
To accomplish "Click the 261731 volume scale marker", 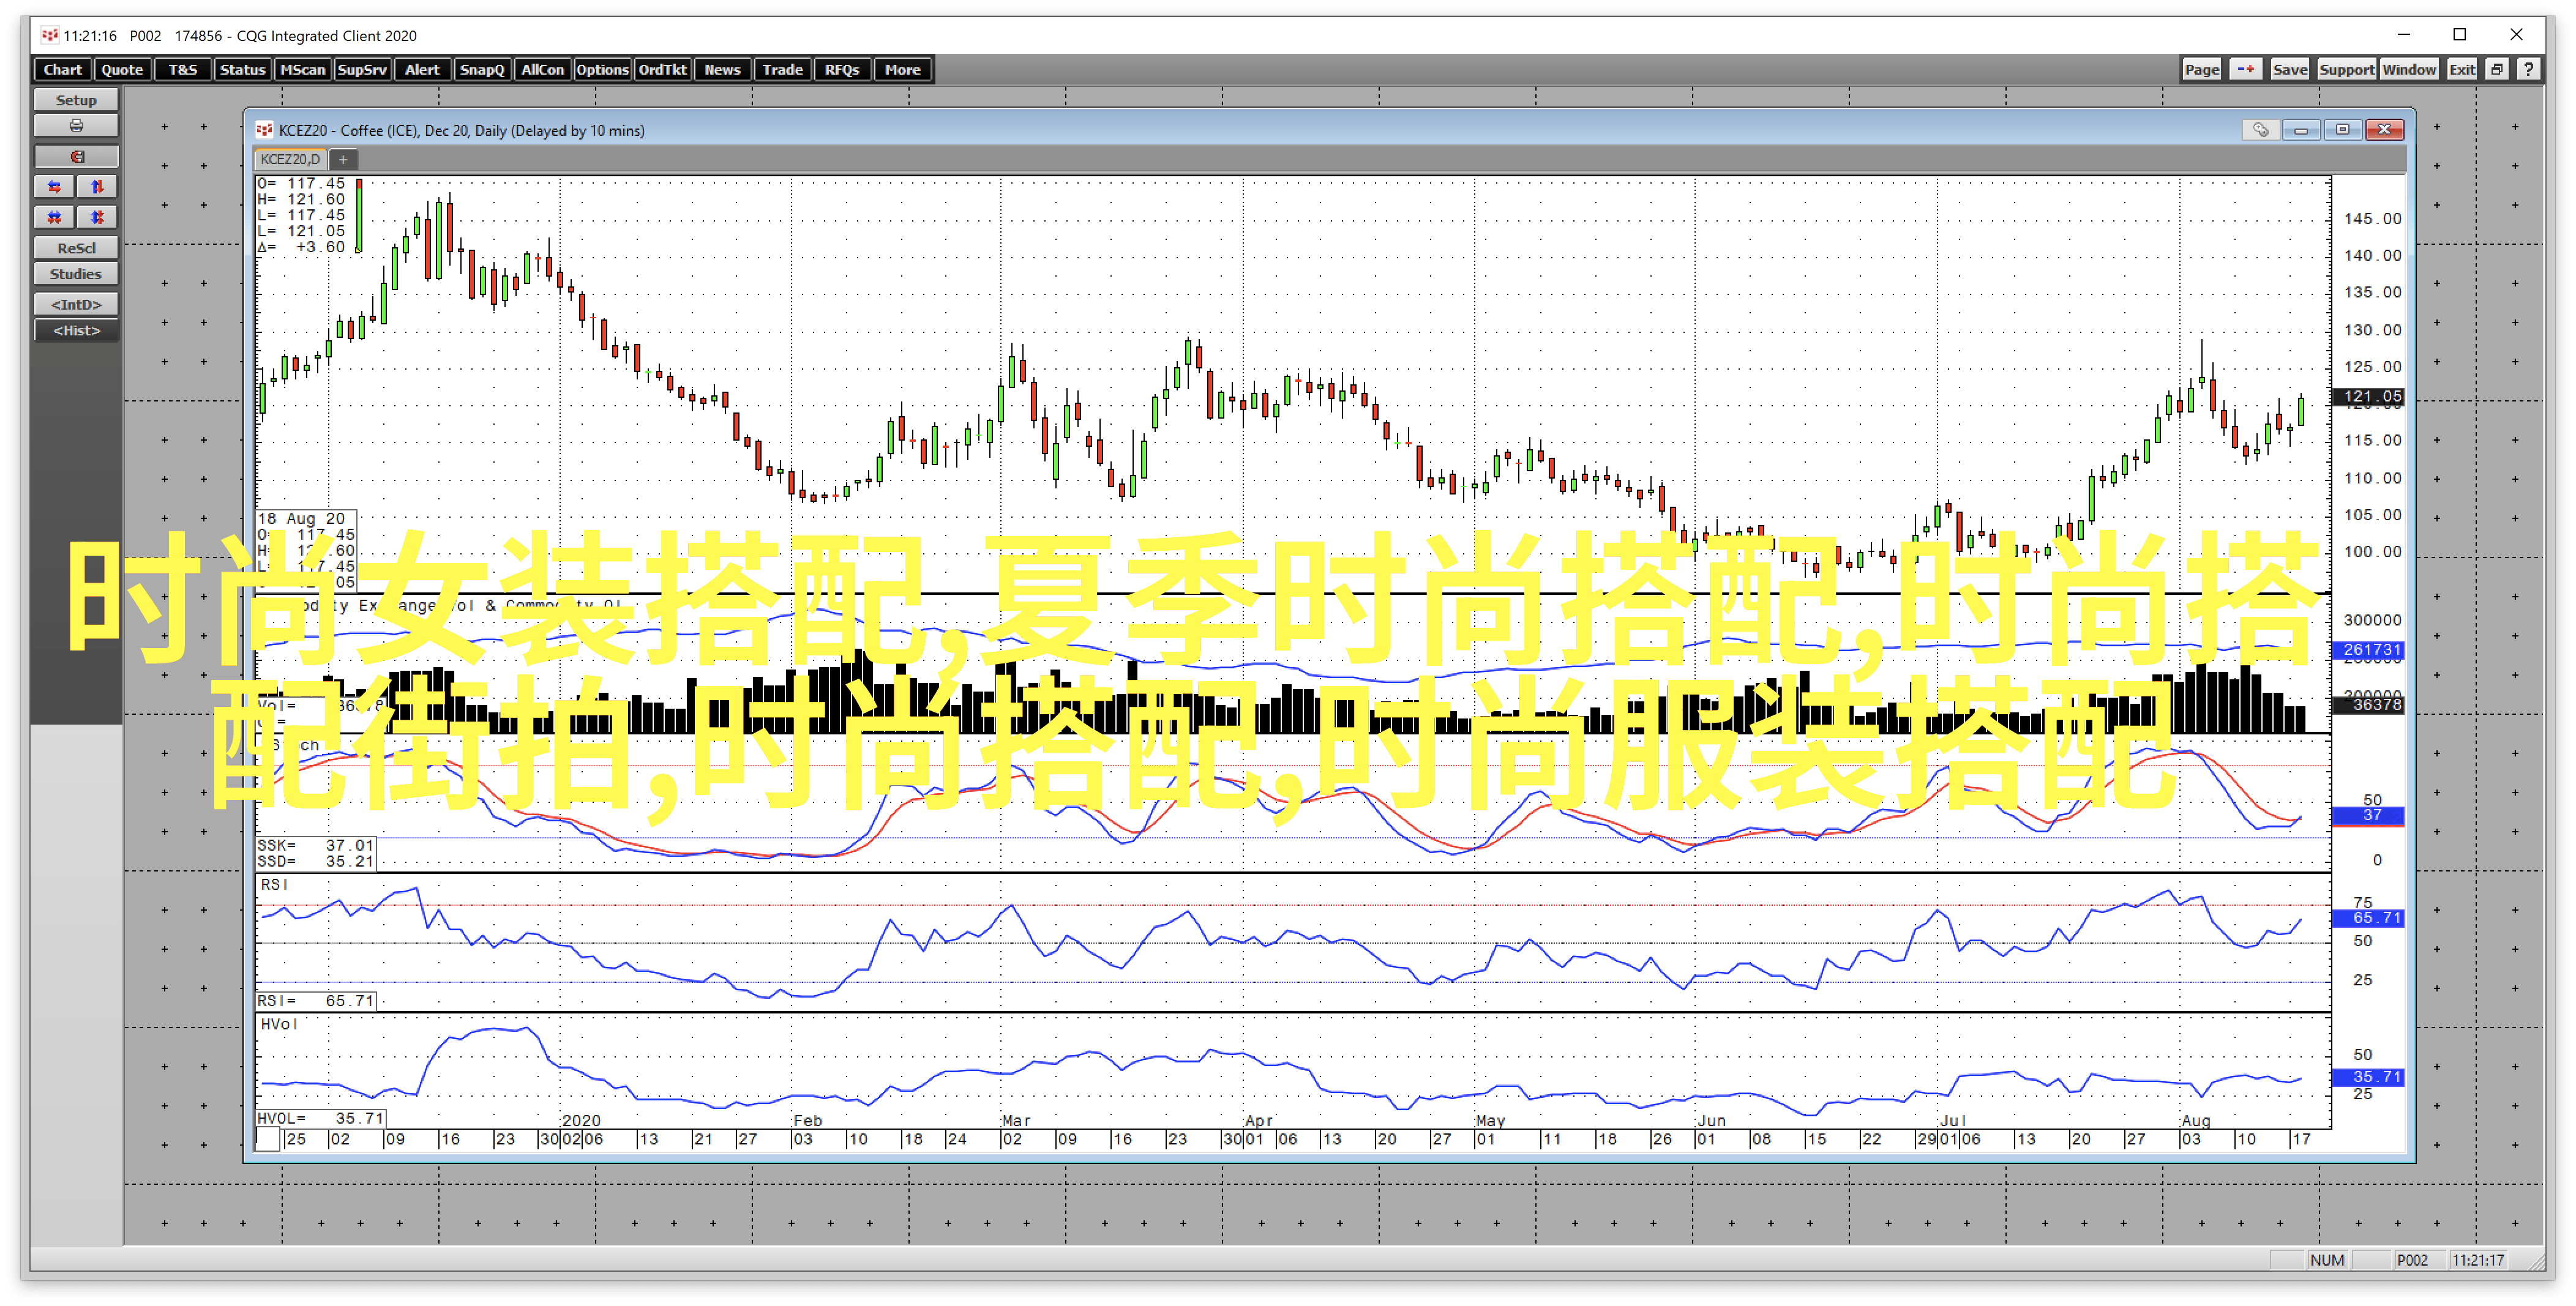I will coord(2369,650).
